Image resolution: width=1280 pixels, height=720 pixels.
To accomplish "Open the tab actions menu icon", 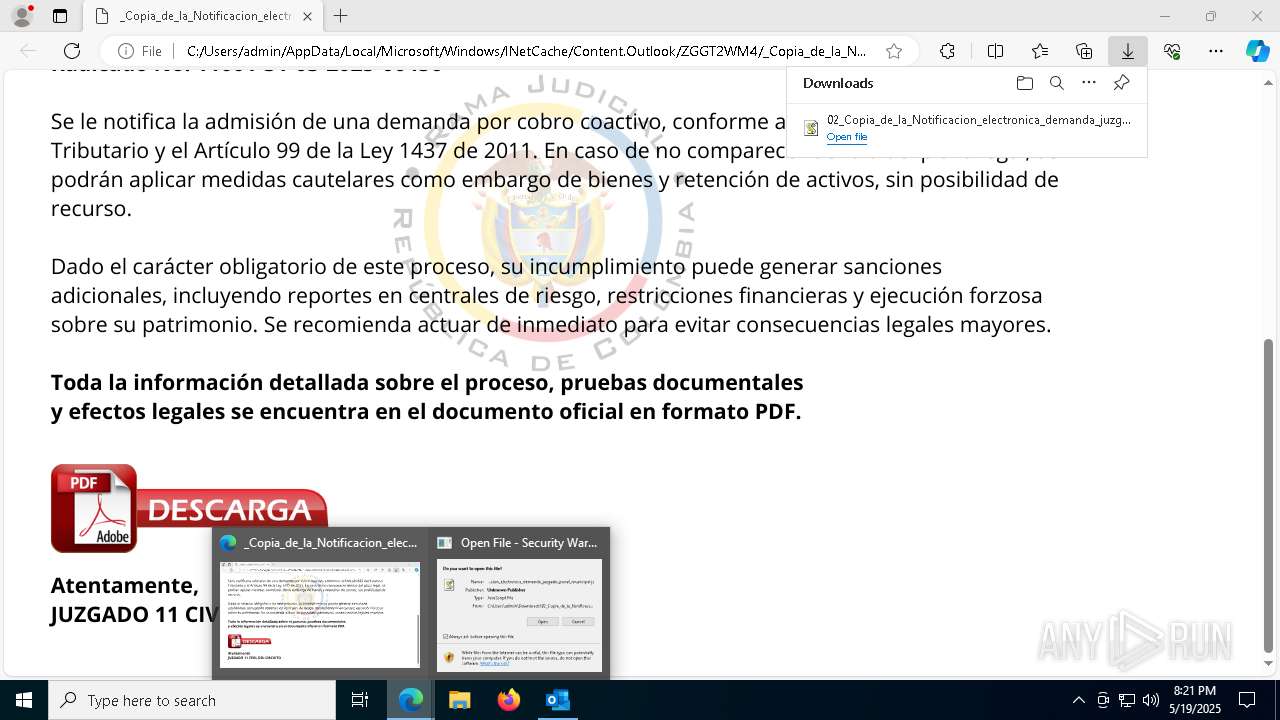I will [x=60, y=16].
